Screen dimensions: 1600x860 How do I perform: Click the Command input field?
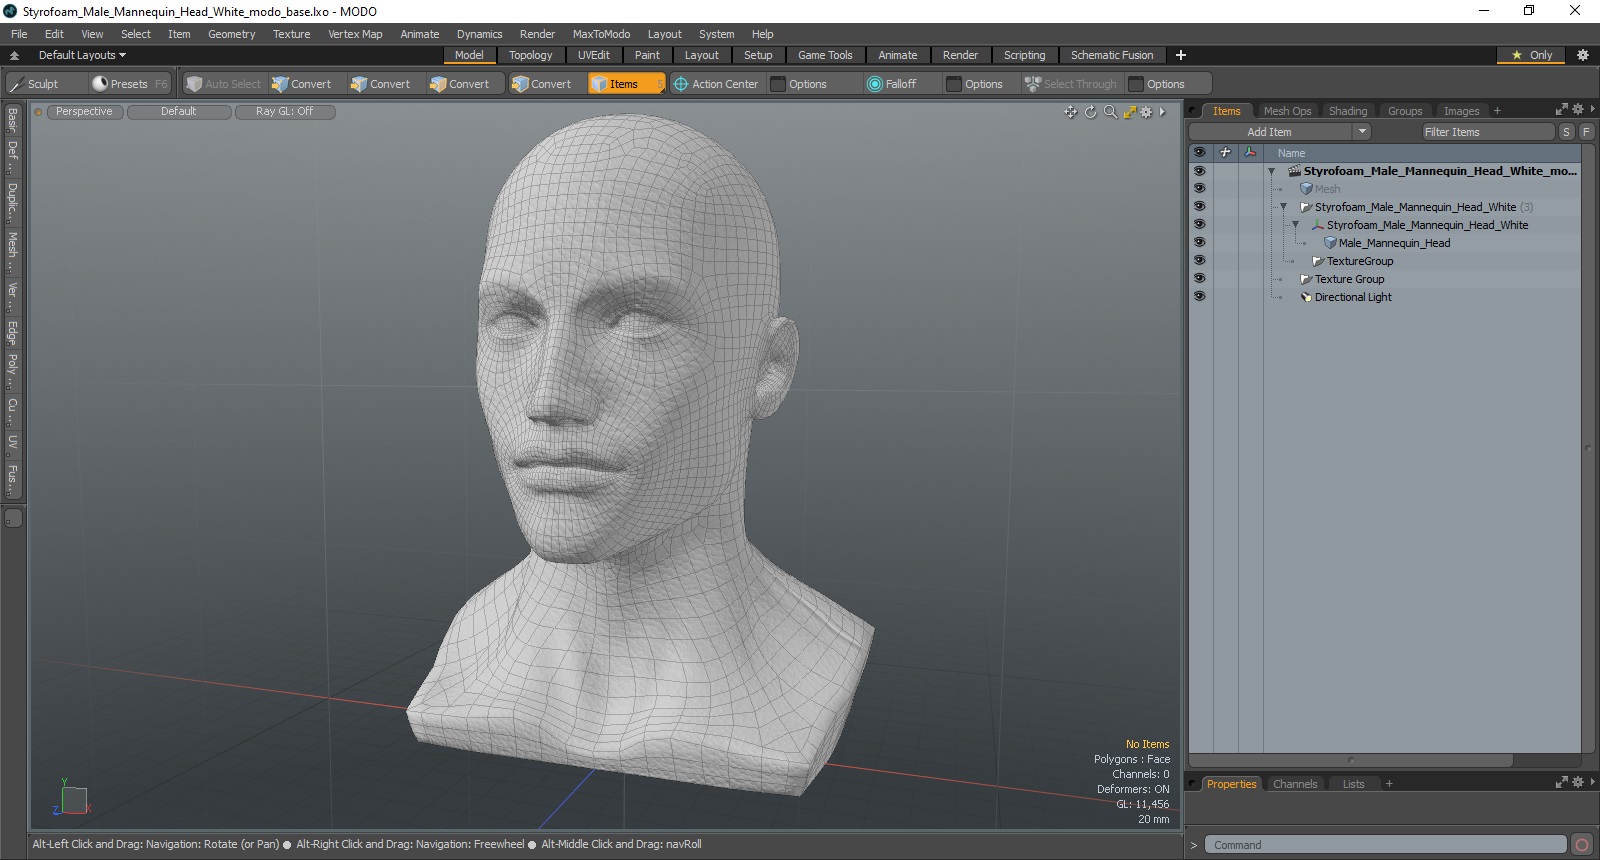tap(1385, 845)
